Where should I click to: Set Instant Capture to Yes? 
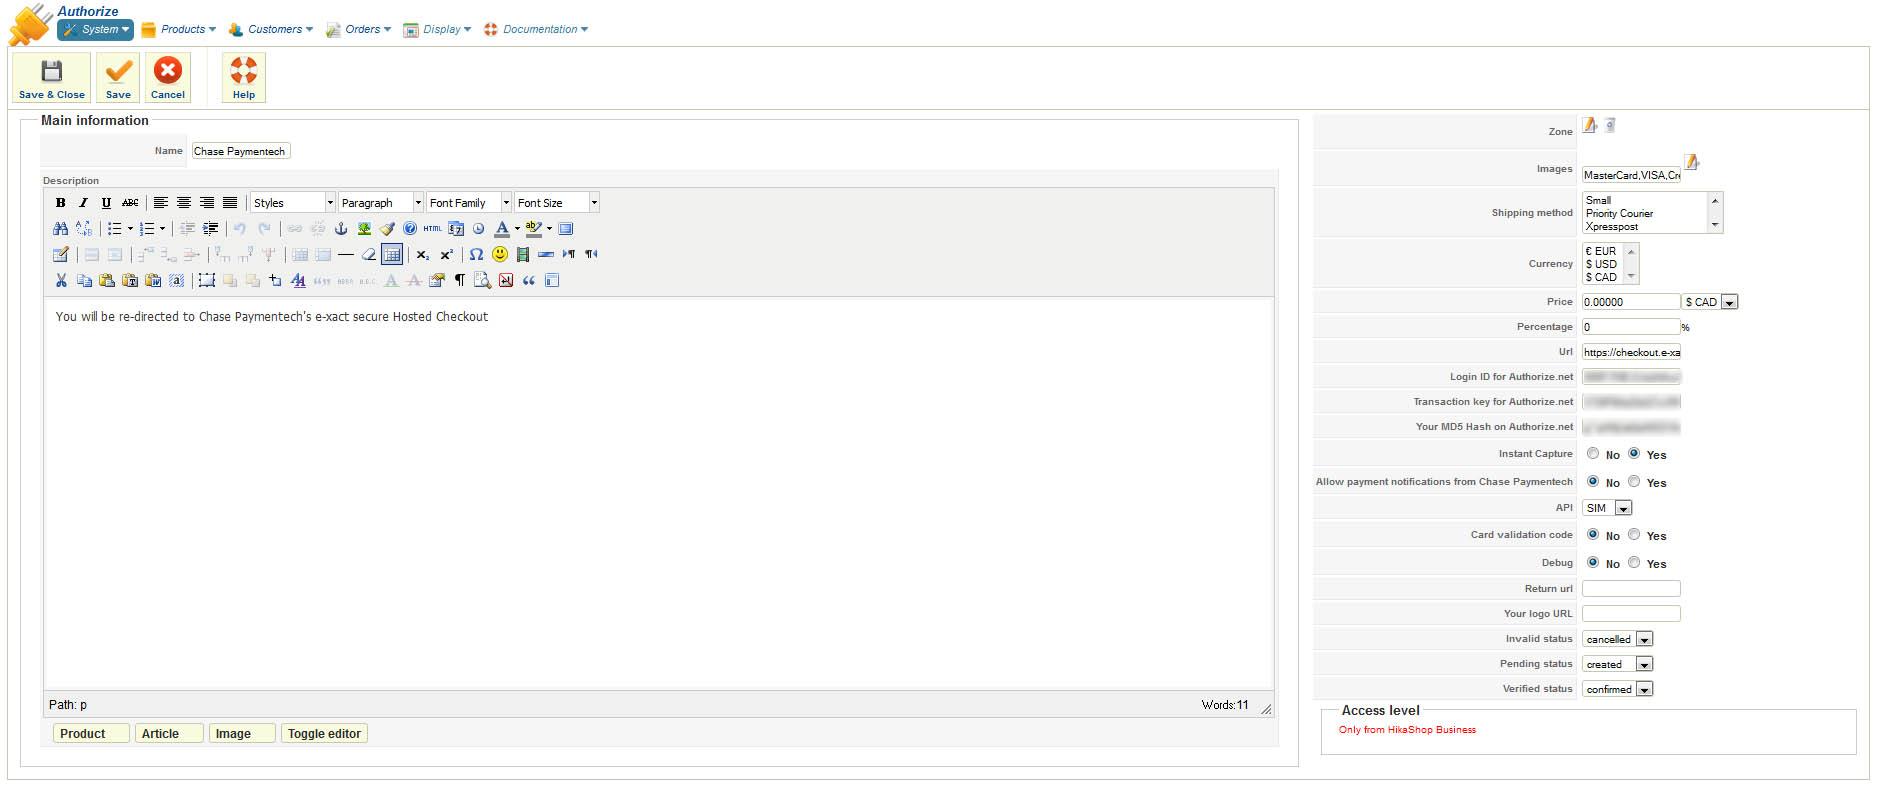(x=1634, y=454)
